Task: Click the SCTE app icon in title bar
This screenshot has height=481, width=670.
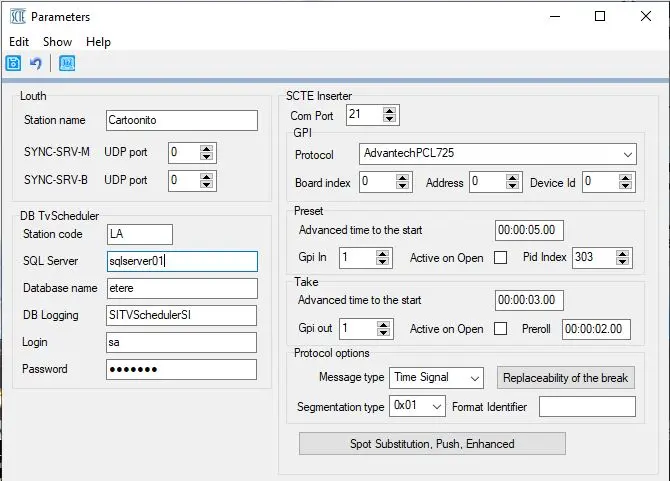Action: click(x=16, y=17)
